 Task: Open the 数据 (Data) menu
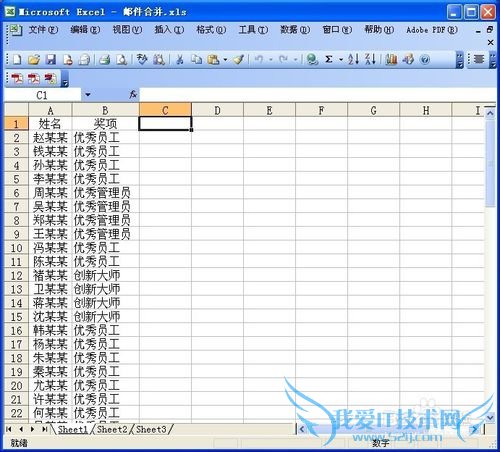pos(295,30)
